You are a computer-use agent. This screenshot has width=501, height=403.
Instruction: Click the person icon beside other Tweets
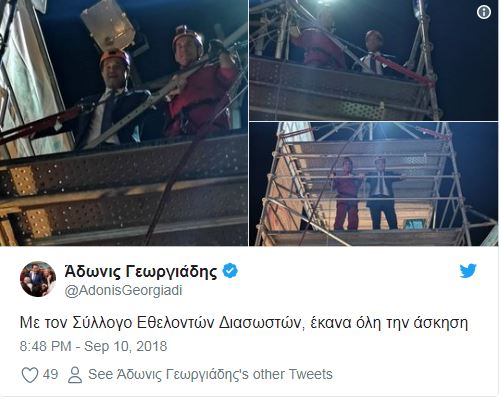[x=75, y=375]
